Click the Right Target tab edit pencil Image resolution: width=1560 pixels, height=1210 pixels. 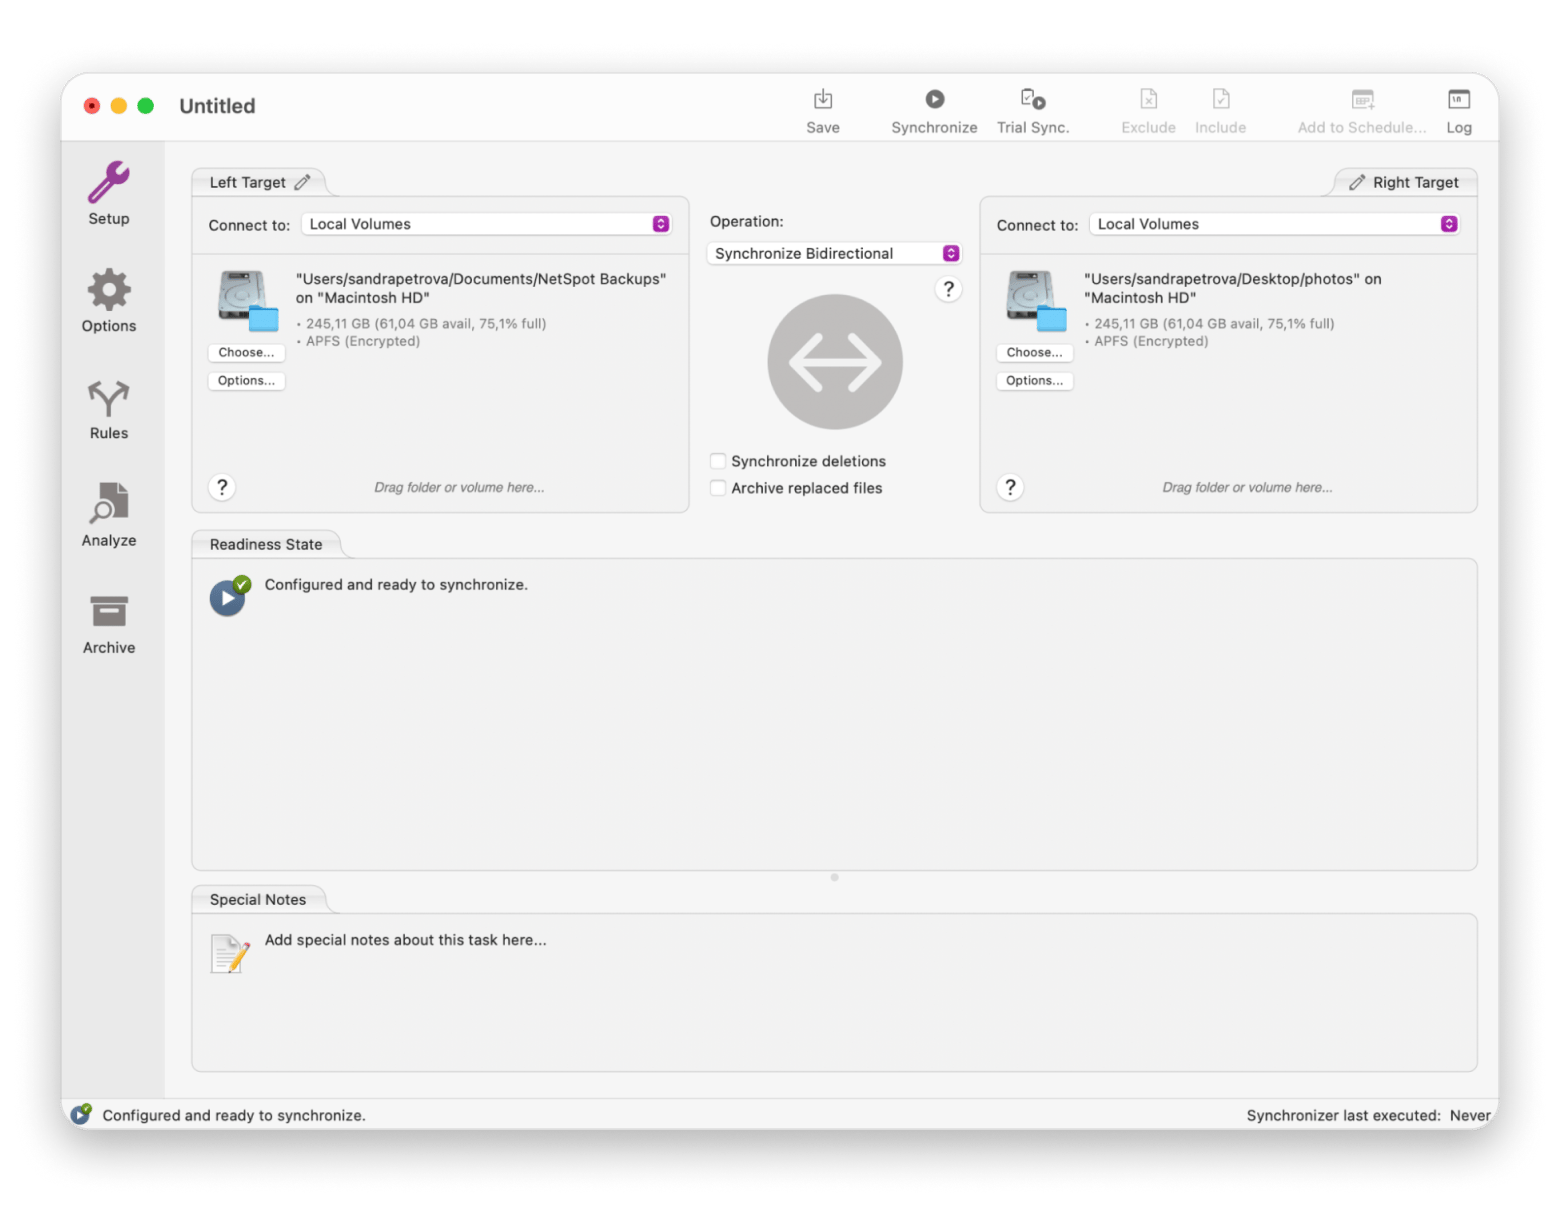pyautogui.click(x=1357, y=182)
